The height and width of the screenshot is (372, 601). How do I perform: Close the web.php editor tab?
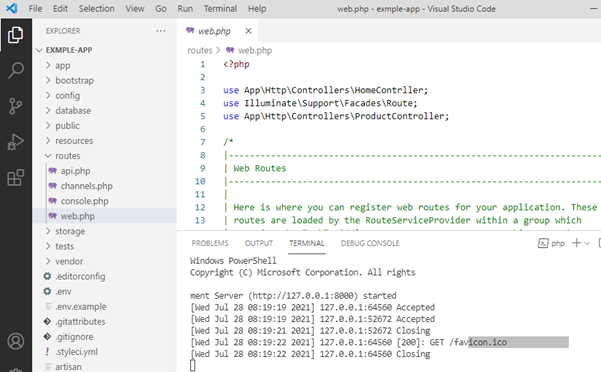pos(248,31)
